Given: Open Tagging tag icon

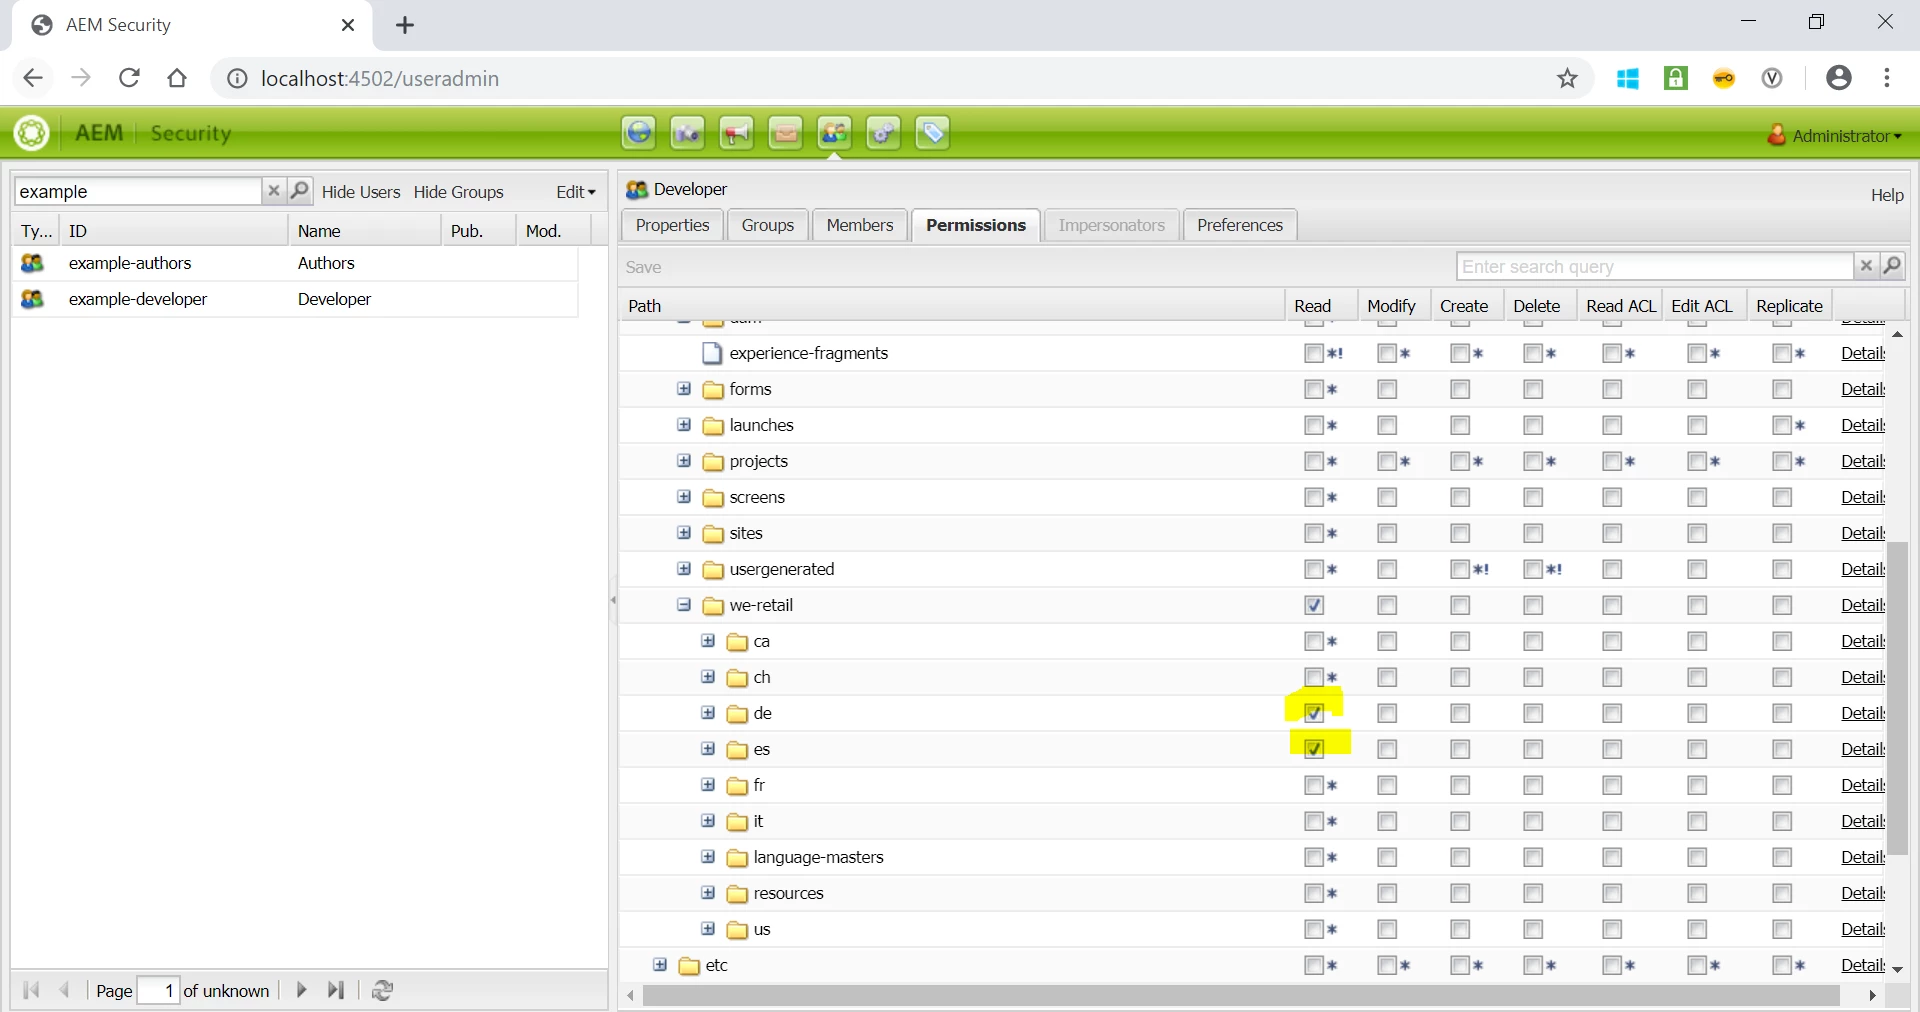Looking at the screenshot, I should pos(932,133).
